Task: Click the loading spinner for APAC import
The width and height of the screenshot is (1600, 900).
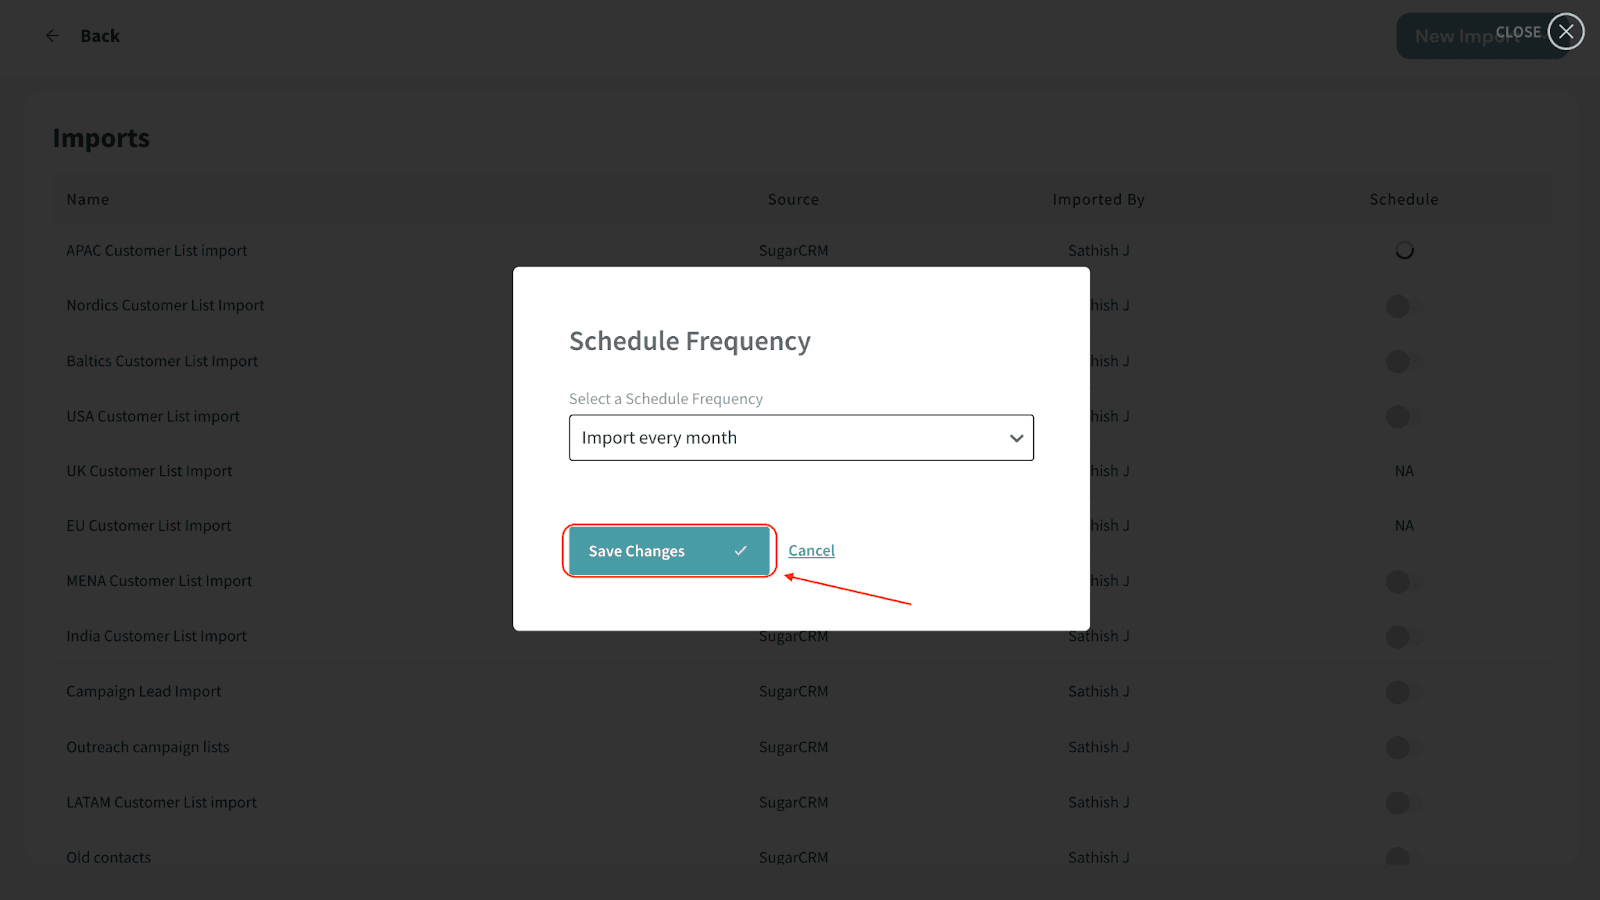Action: 1404,250
